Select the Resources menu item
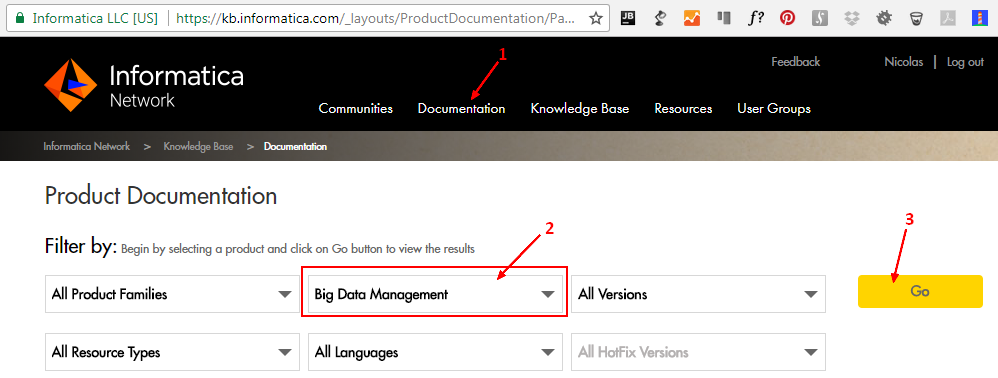998x378 pixels. [683, 109]
